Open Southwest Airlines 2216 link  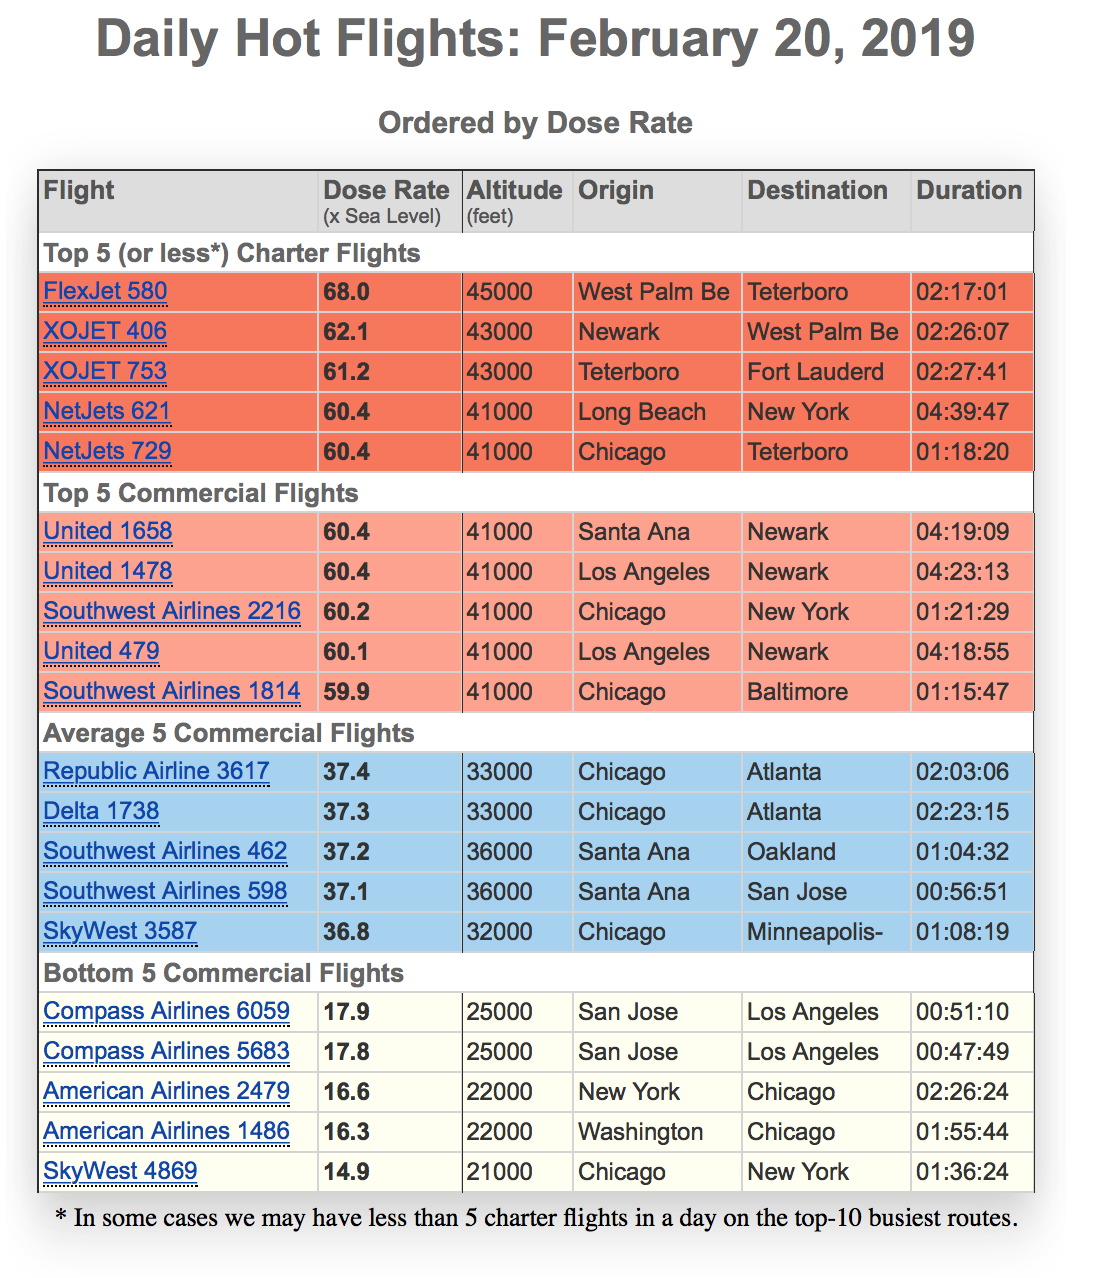pos(172,612)
